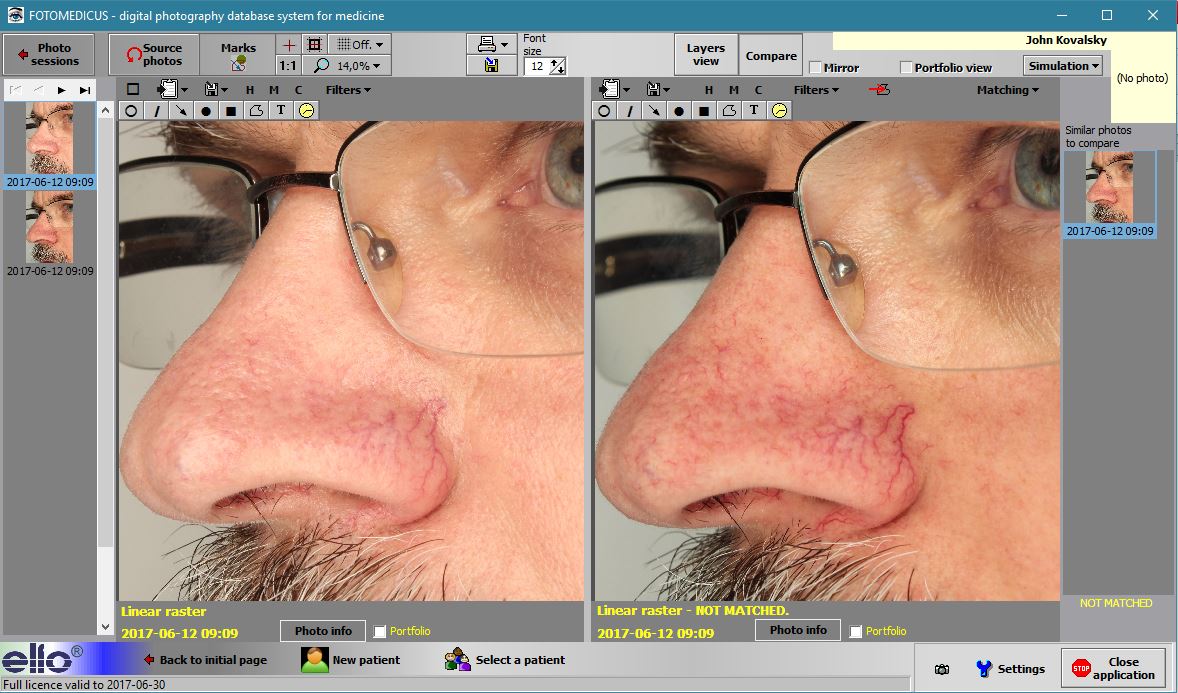
Task: Go to next photo session arrow
Action: [62, 90]
